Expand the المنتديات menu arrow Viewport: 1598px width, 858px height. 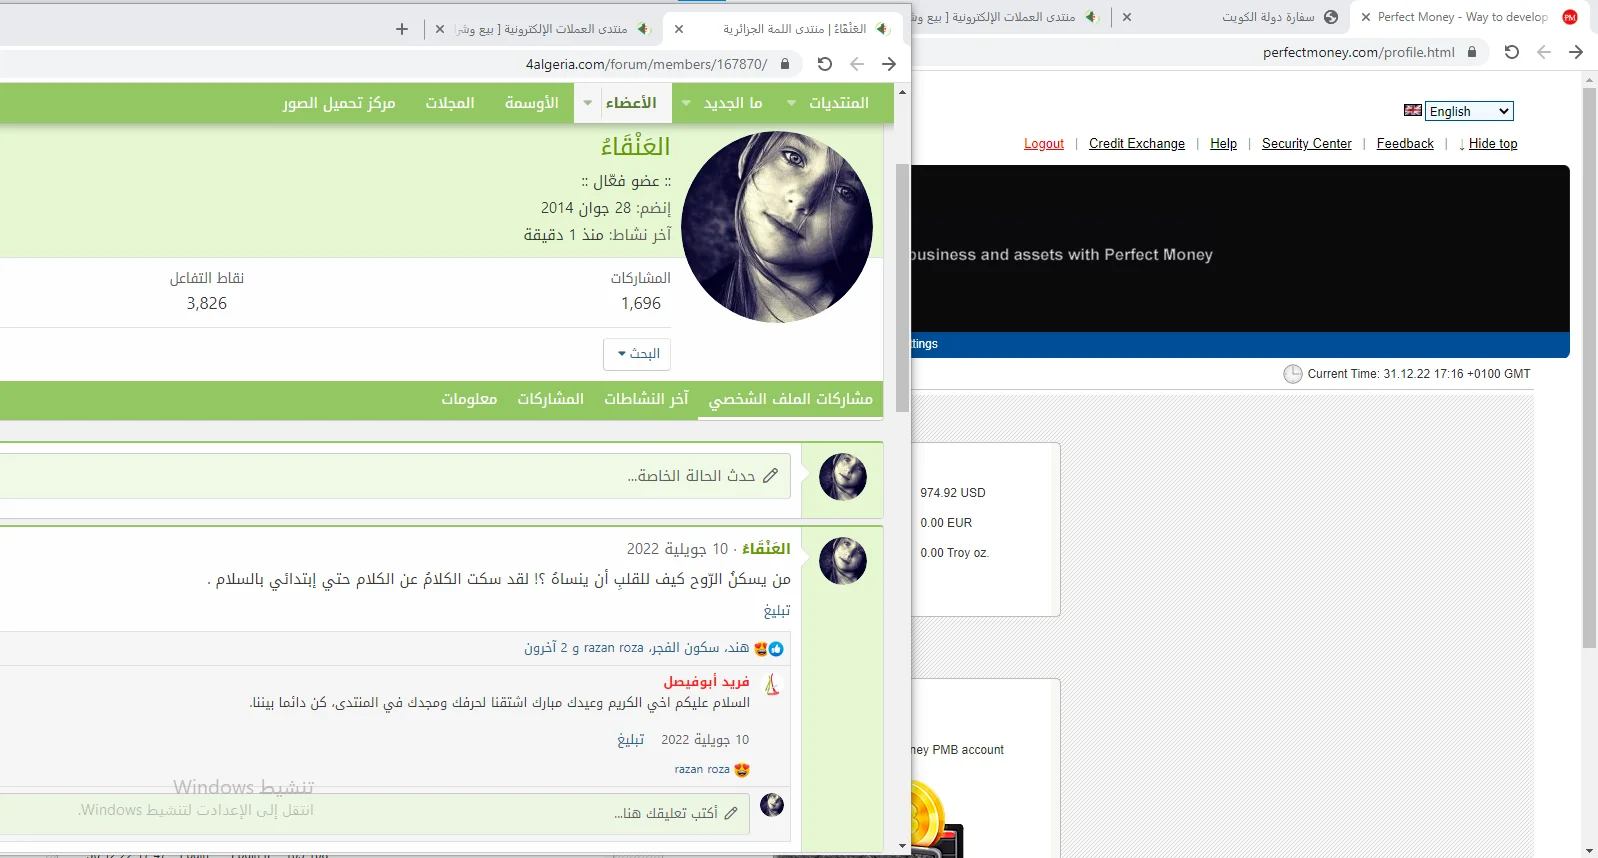pos(792,103)
